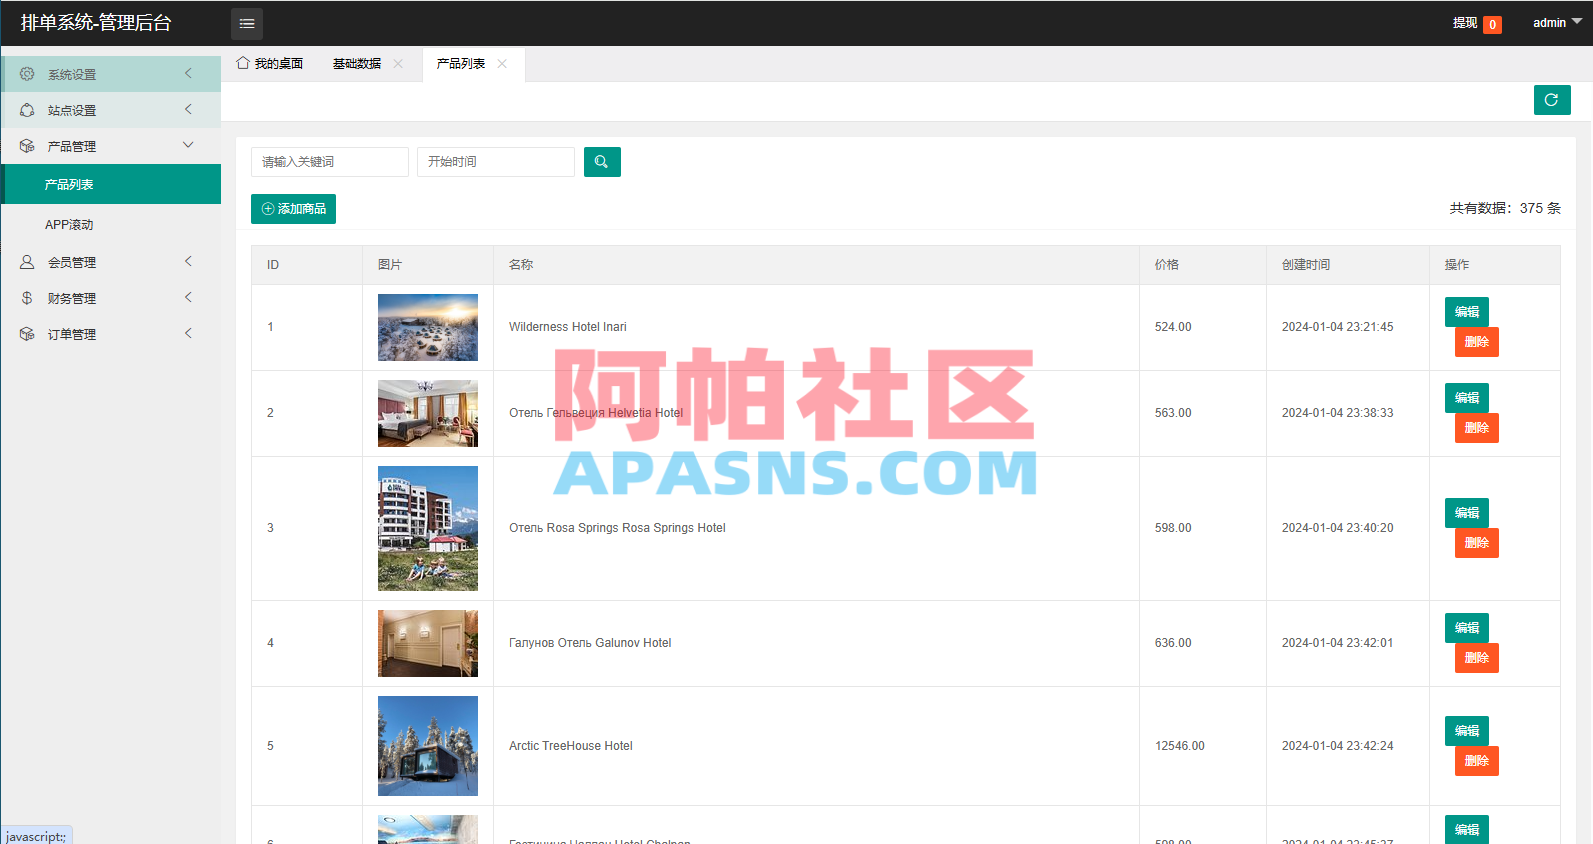Click 编辑 for Galunov Hotel row

click(1467, 628)
